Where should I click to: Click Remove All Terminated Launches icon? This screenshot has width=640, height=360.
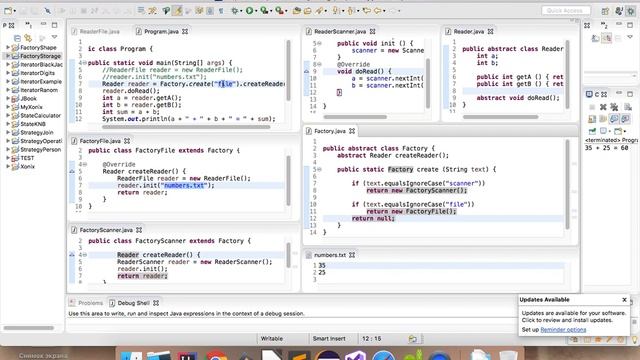click(x=614, y=107)
